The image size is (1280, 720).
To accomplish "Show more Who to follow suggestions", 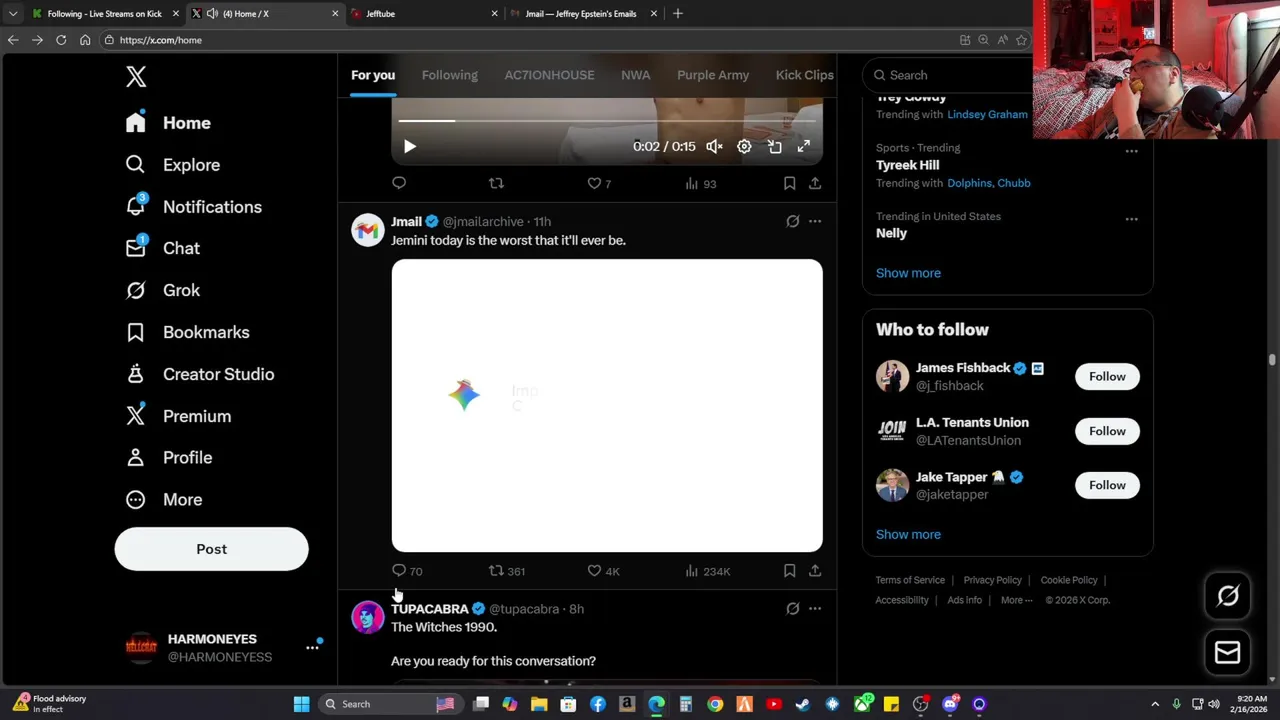I will [908, 534].
